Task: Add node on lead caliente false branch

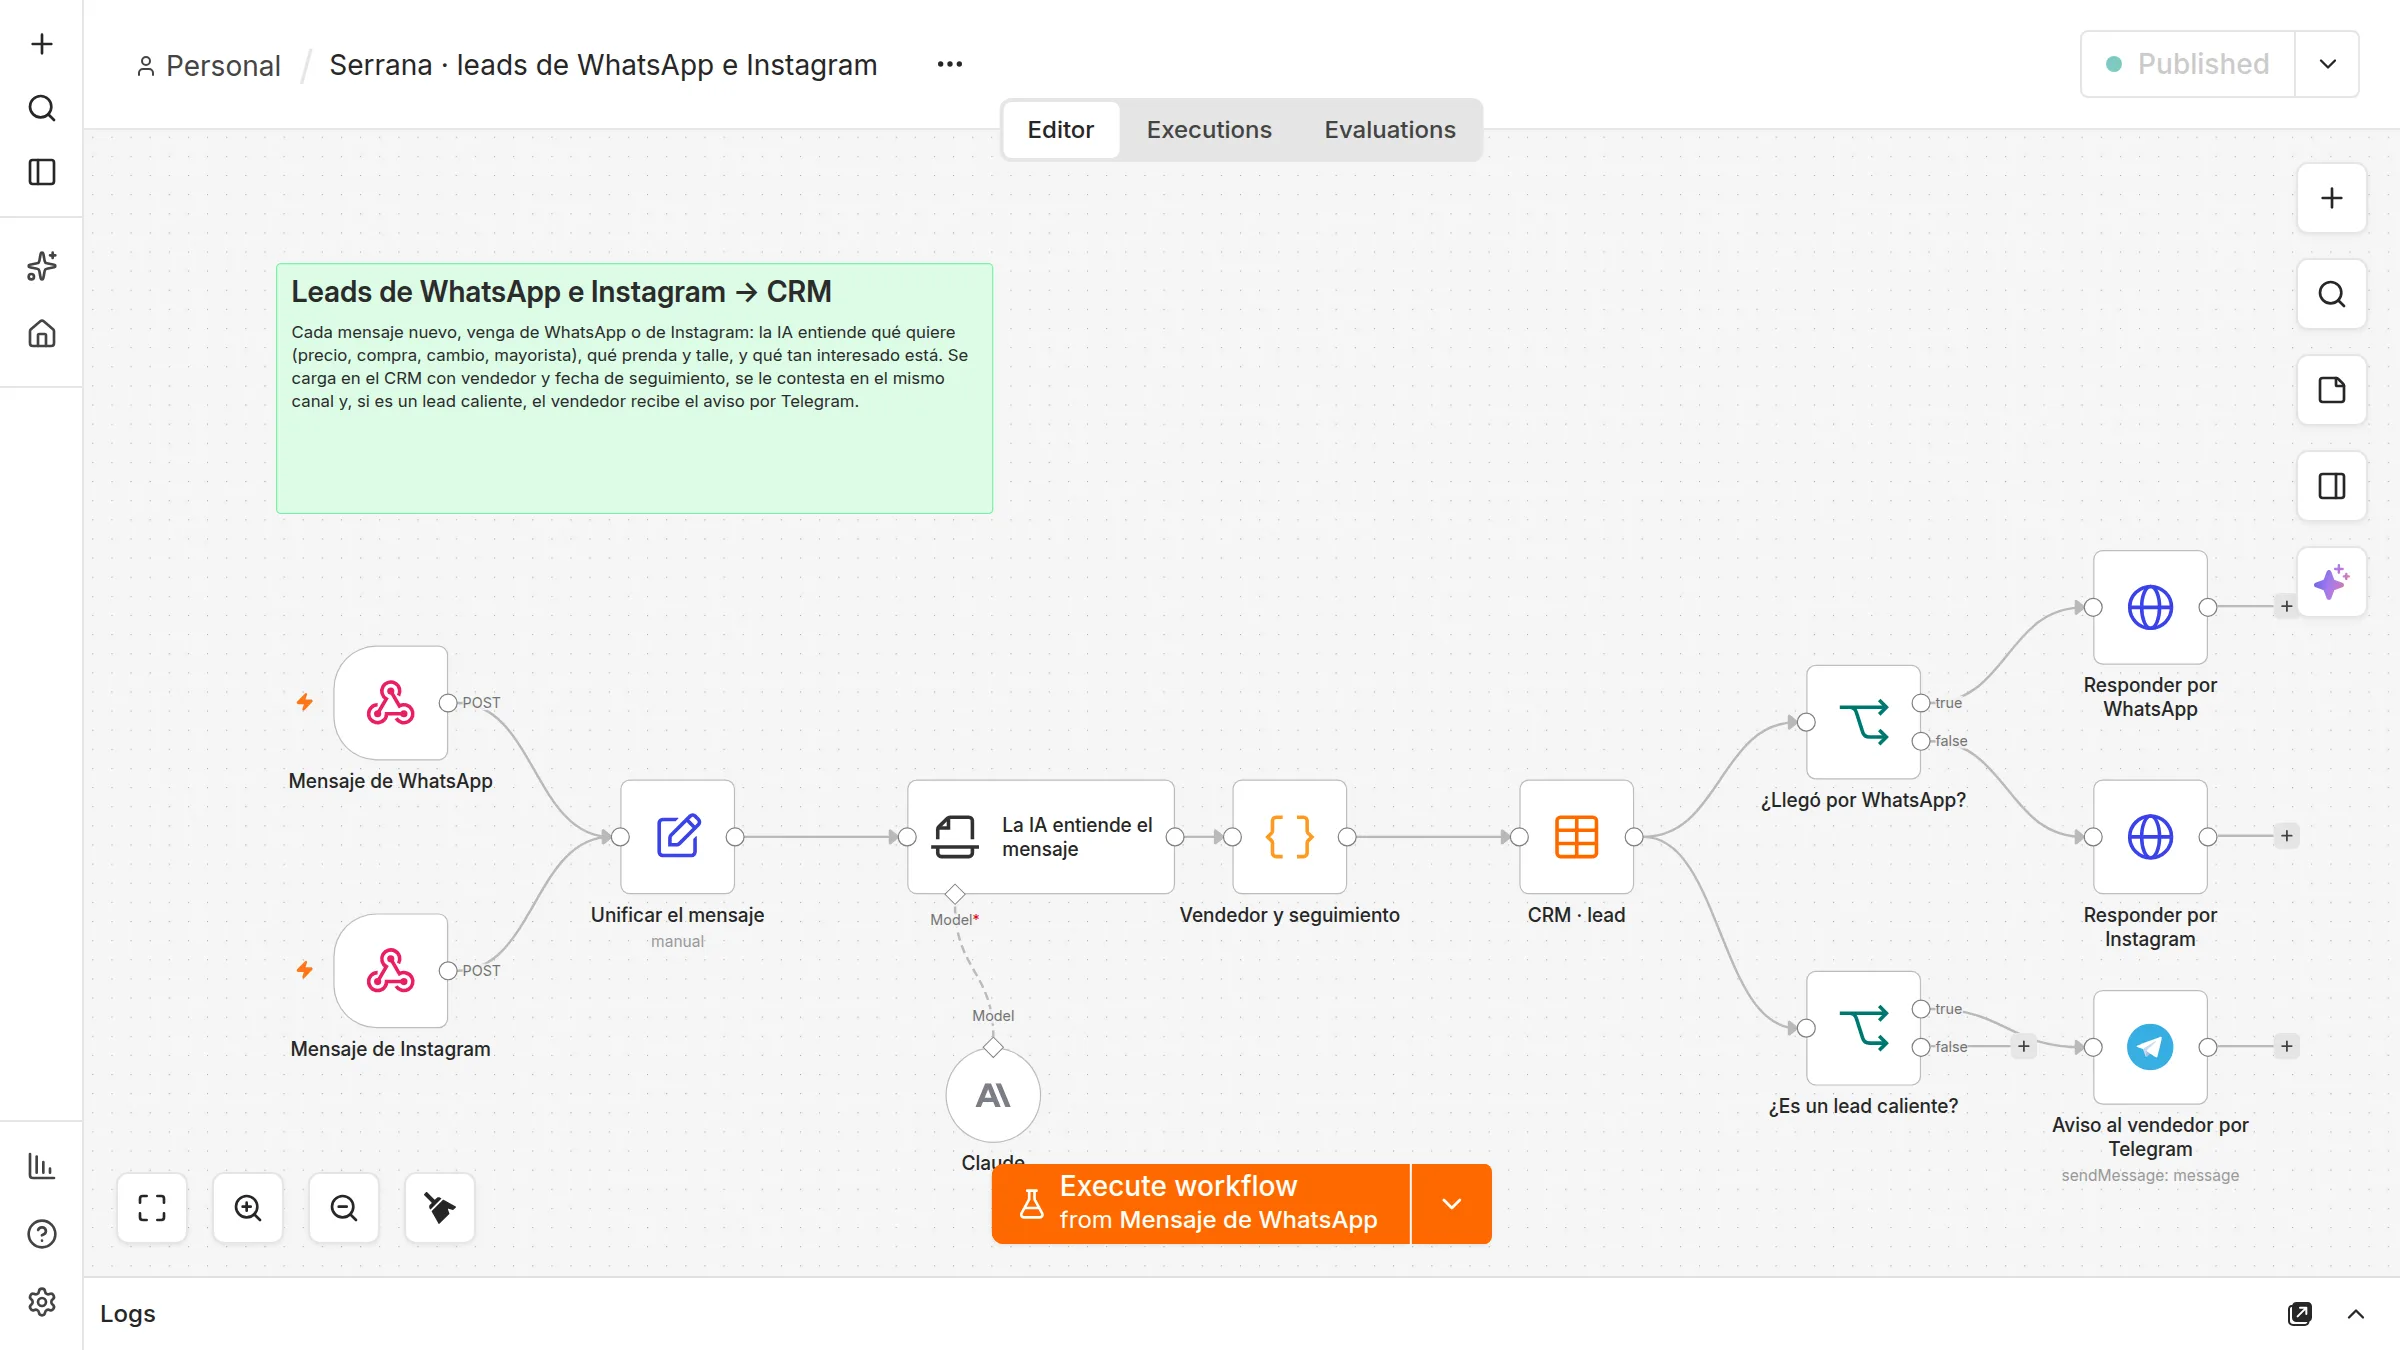Action: (2024, 1046)
